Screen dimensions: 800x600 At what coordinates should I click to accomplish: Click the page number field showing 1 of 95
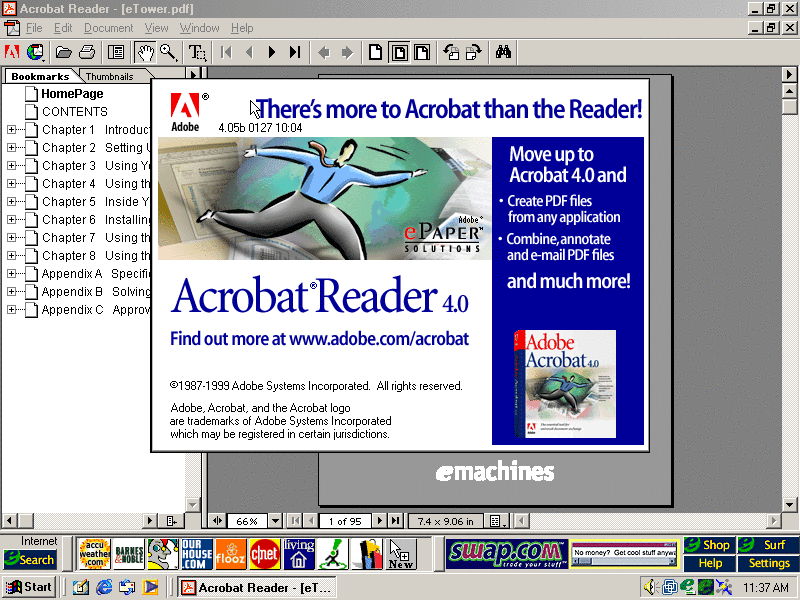coord(345,521)
